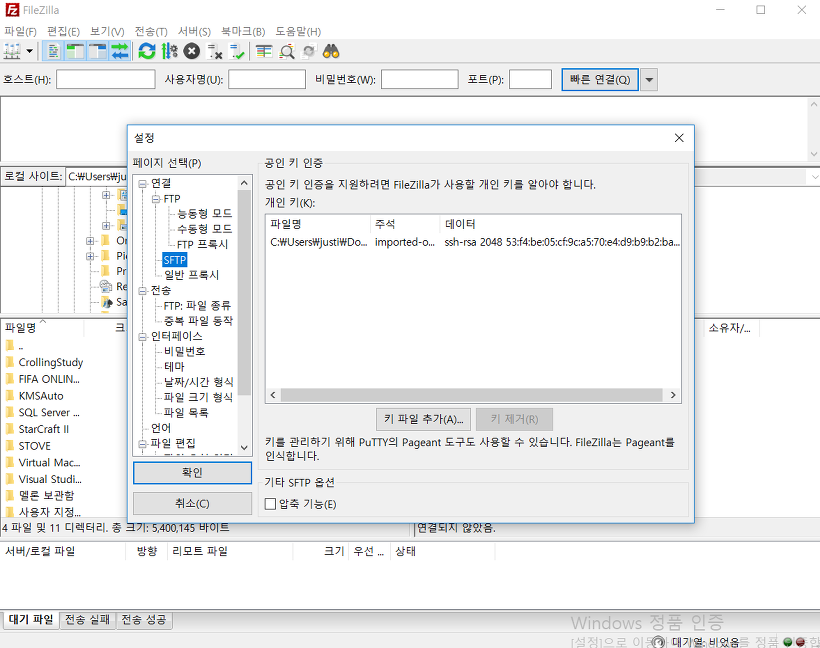Open the 보기(V) menu
Viewport: 820px width, 648px height.
pyautogui.click(x=107, y=31)
